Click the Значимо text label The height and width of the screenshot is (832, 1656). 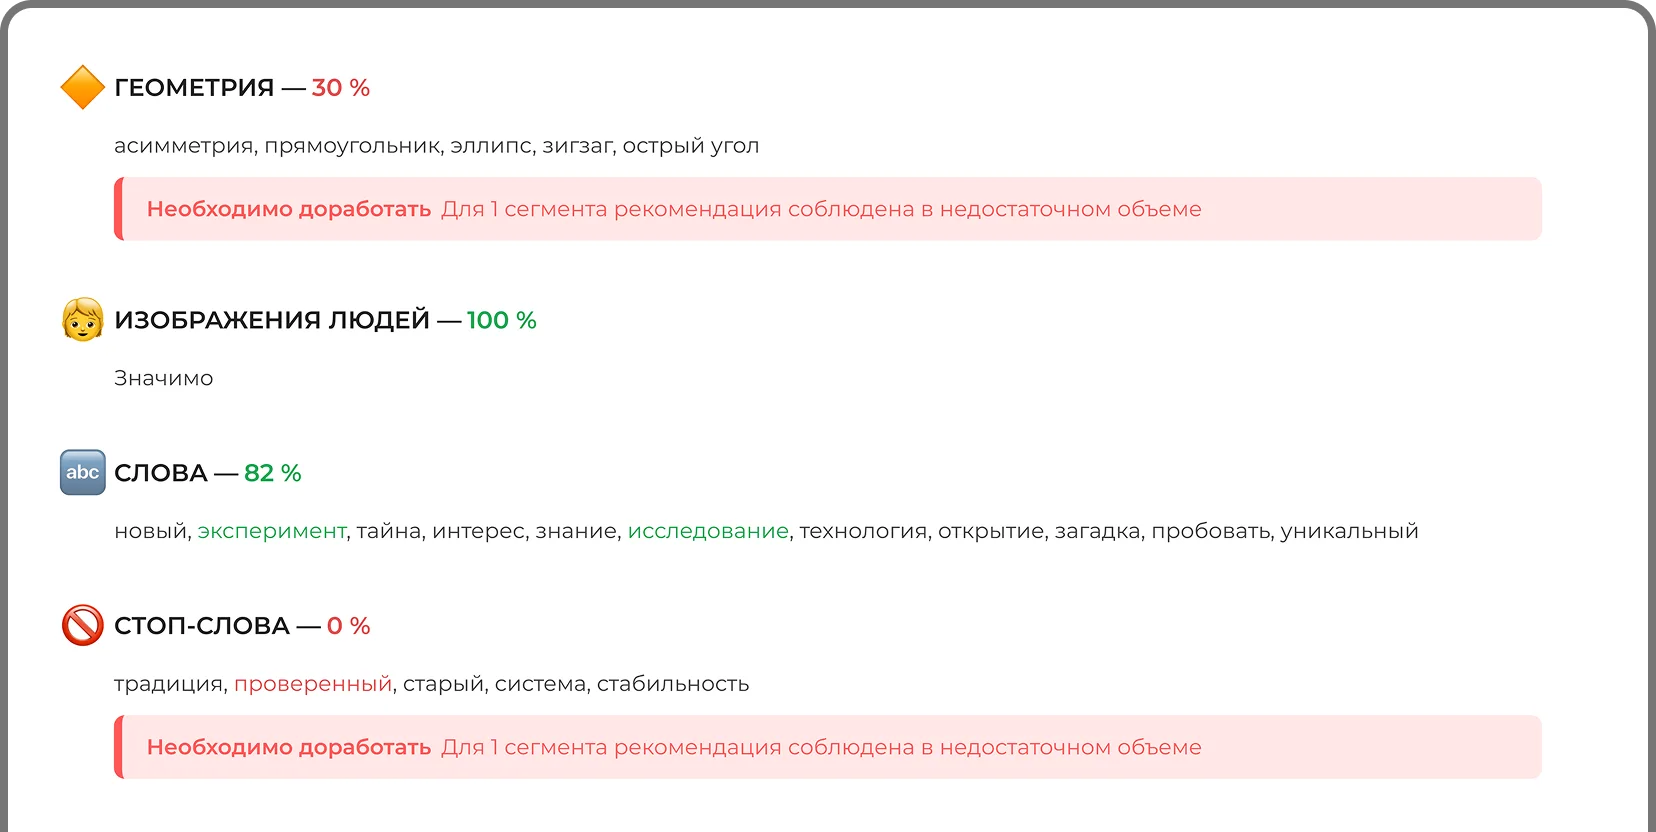[163, 378]
